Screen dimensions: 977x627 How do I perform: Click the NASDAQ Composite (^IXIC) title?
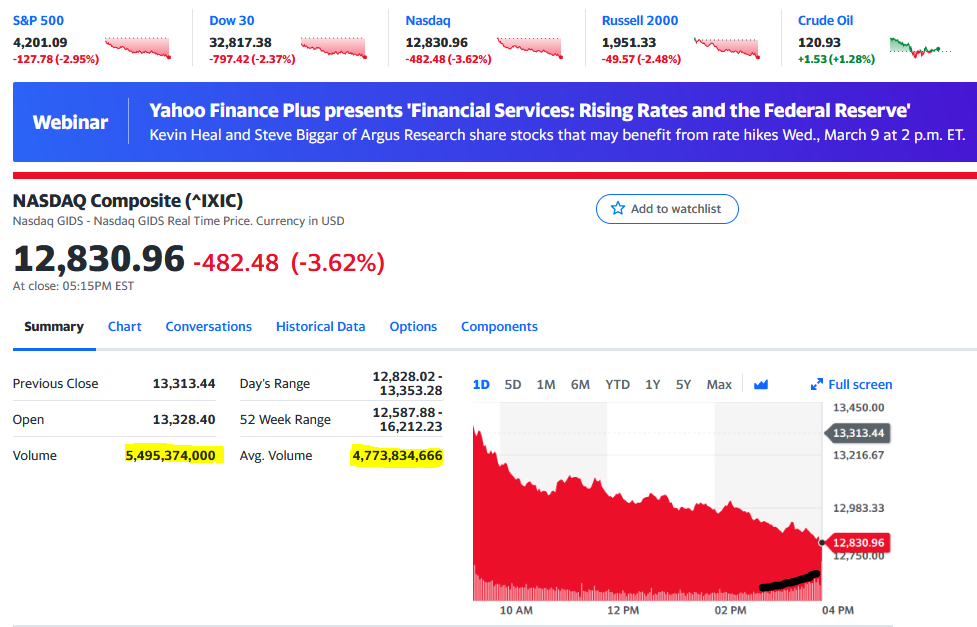pyautogui.click(x=128, y=201)
